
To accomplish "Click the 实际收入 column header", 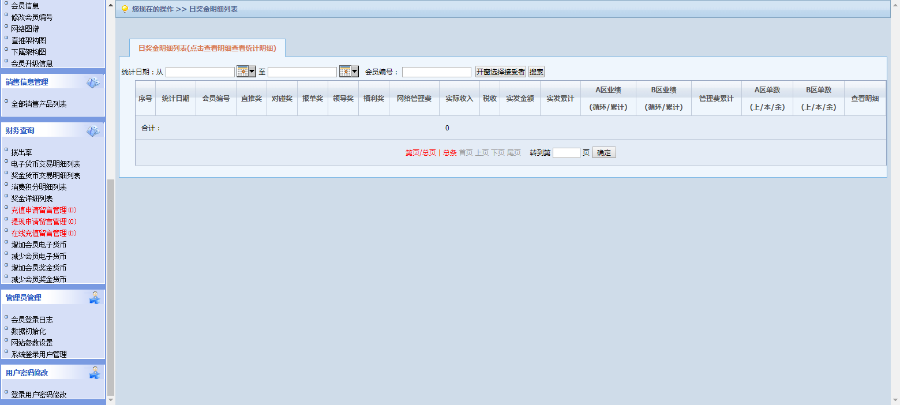I will pos(459,99).
